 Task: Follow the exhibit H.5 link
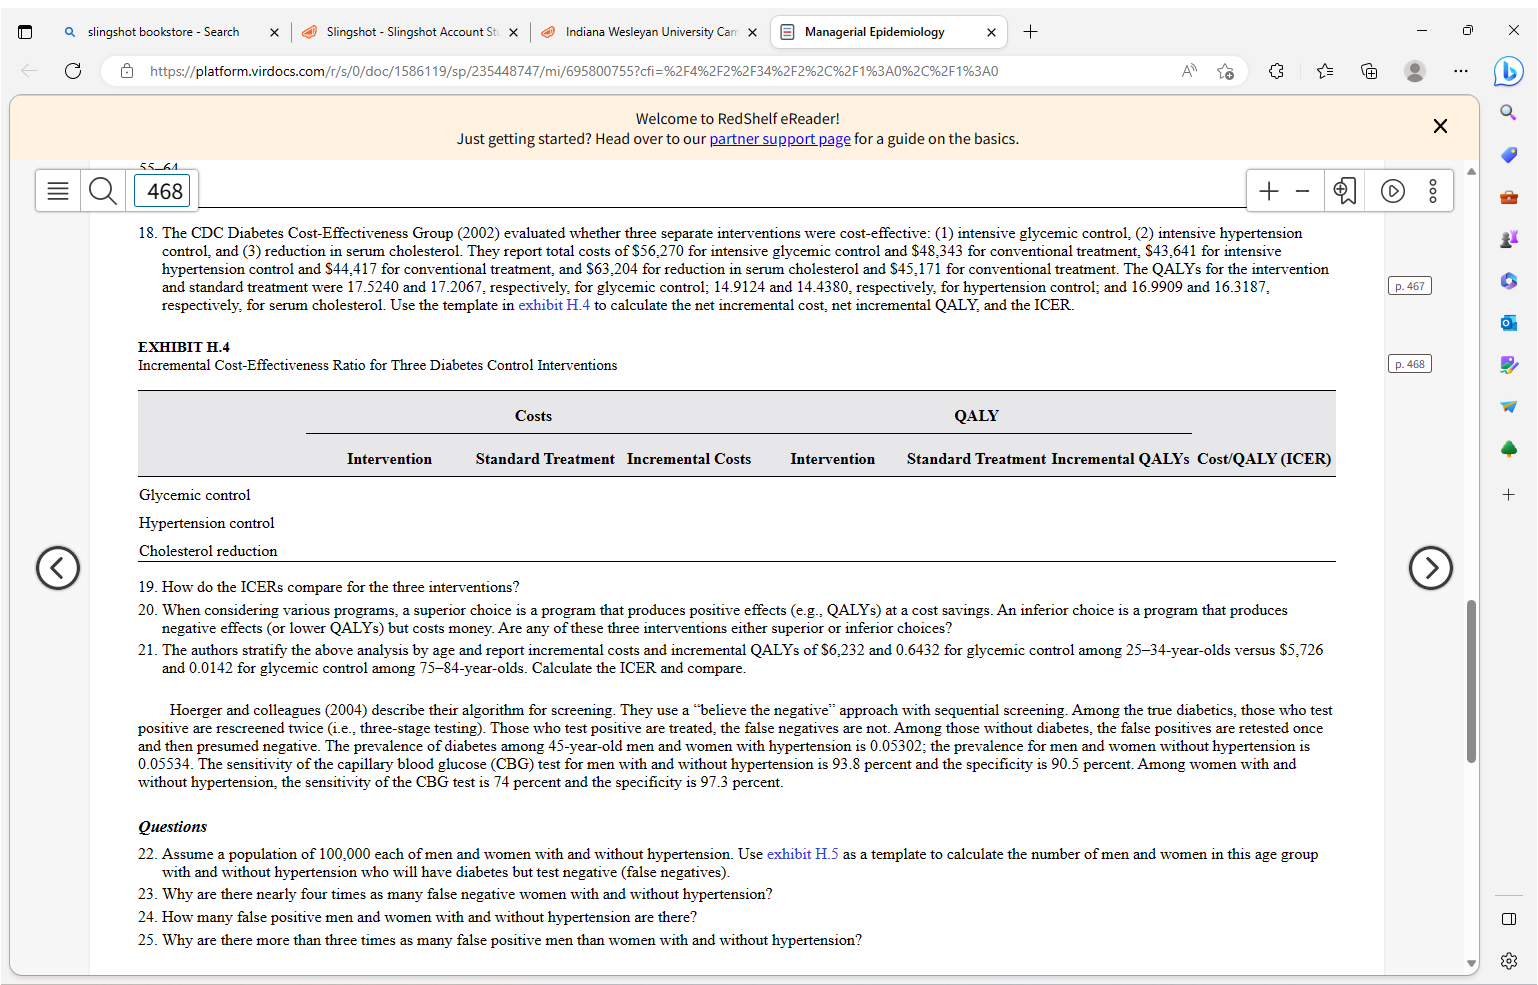click(x=803, y=854)
